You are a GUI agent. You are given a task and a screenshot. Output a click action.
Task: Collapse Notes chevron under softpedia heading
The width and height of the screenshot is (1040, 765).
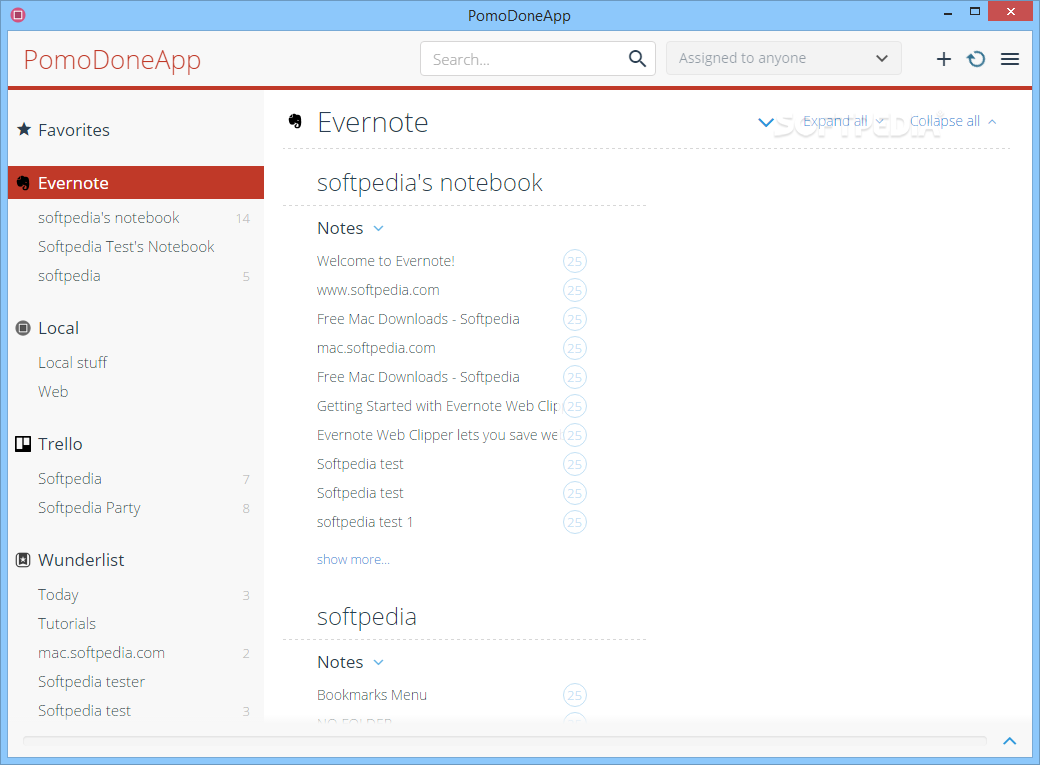pos(379,662)
